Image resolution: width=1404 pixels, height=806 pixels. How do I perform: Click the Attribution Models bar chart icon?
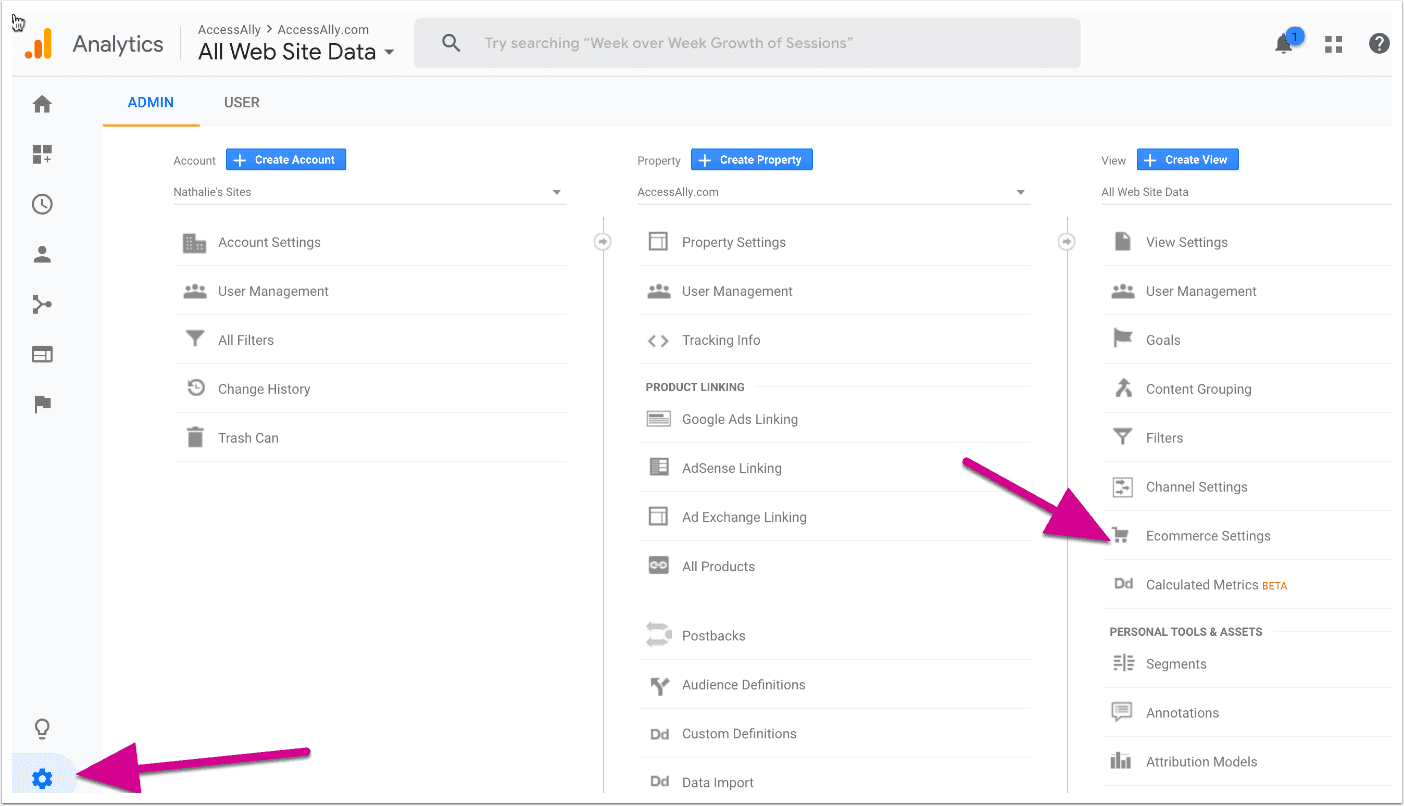pos(1122,762)
